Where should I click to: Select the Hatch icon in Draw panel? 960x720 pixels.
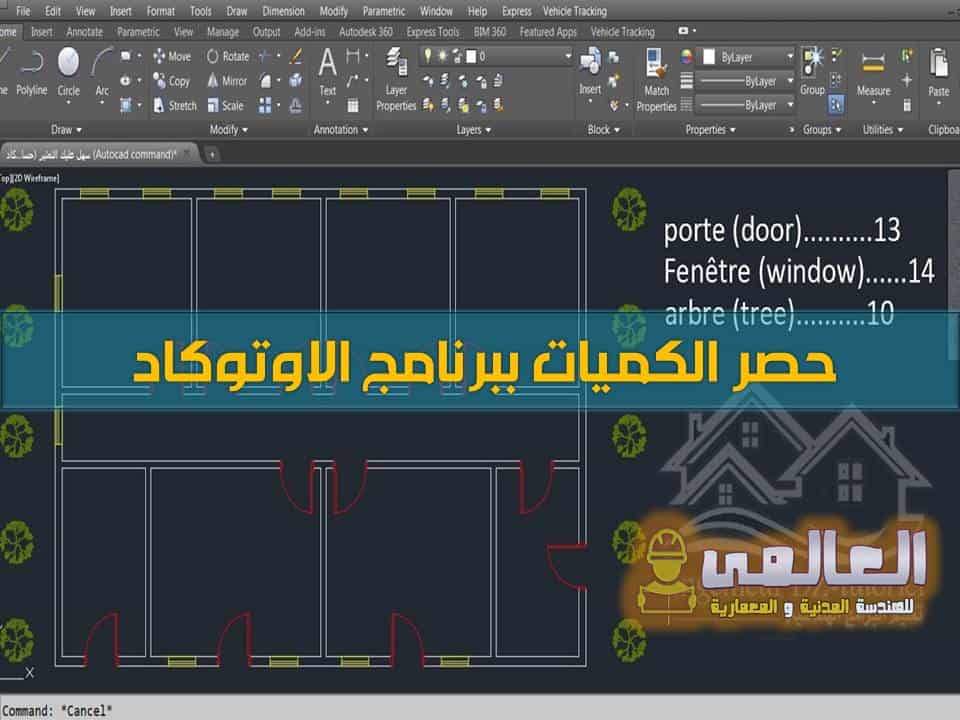(126, 105)
